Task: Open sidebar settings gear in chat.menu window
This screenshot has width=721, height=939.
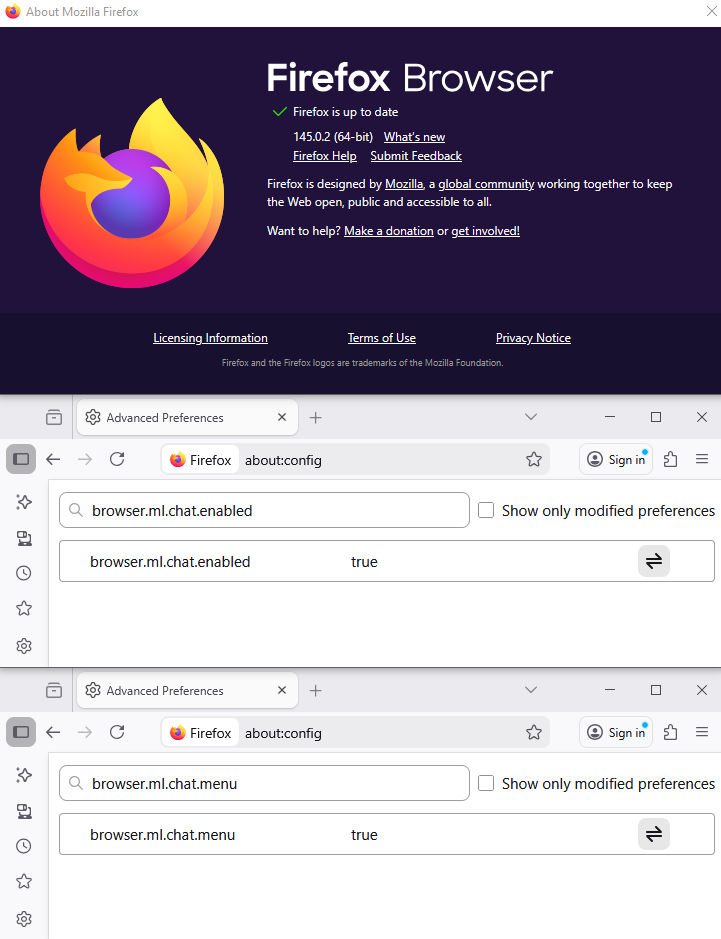Action: tap(24, 919)
